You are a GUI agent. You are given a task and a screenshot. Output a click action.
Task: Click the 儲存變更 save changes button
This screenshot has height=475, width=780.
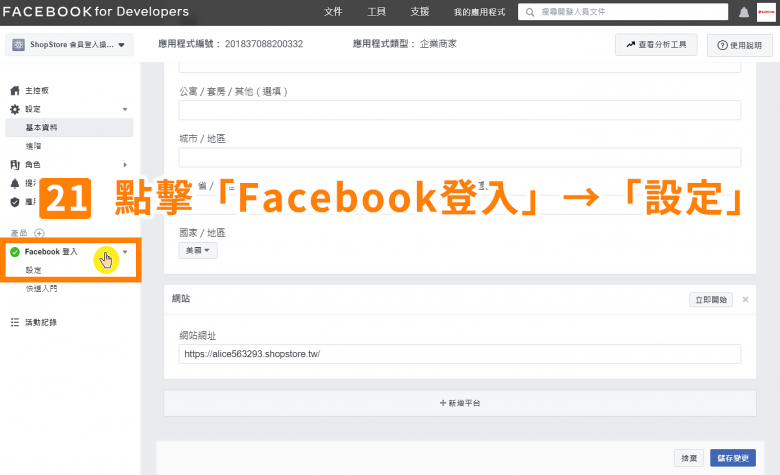(733, 458)
